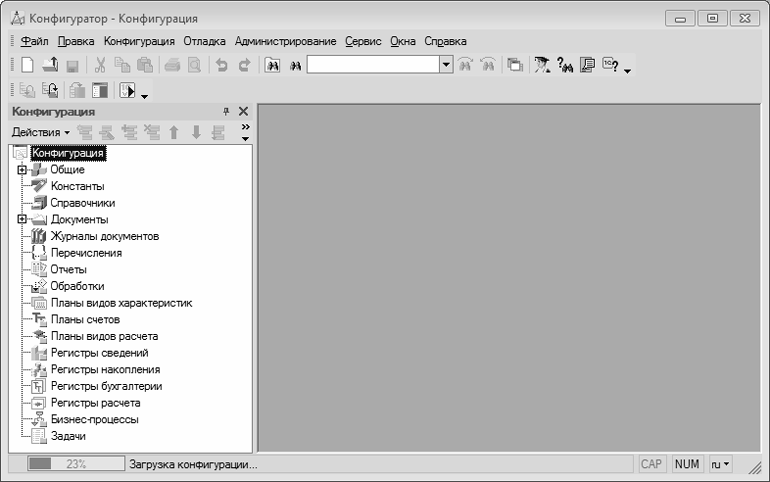Open the syntax helper icon in toolbar
This screenshot has width=770, height=482.
click(586, 65)
